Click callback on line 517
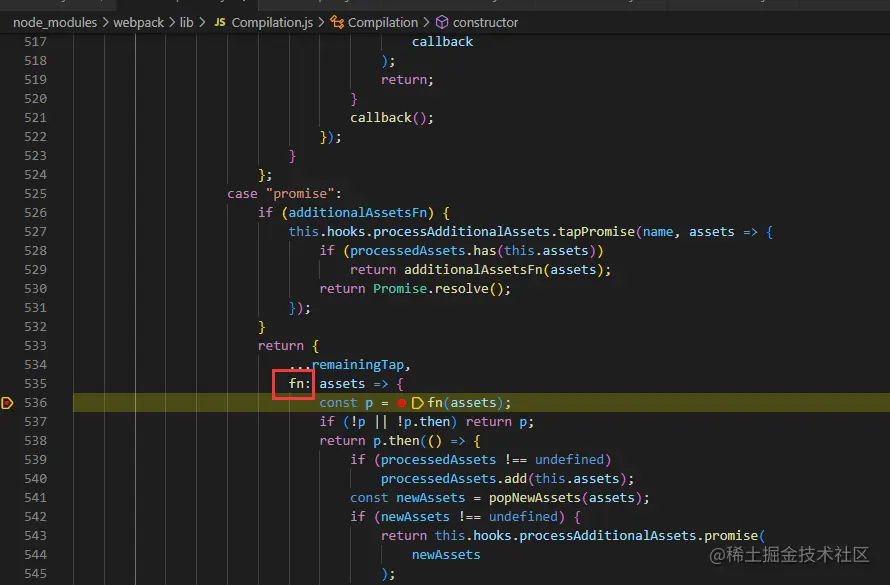The height and width of the screenshot is (585, 890). coord(442,42)
